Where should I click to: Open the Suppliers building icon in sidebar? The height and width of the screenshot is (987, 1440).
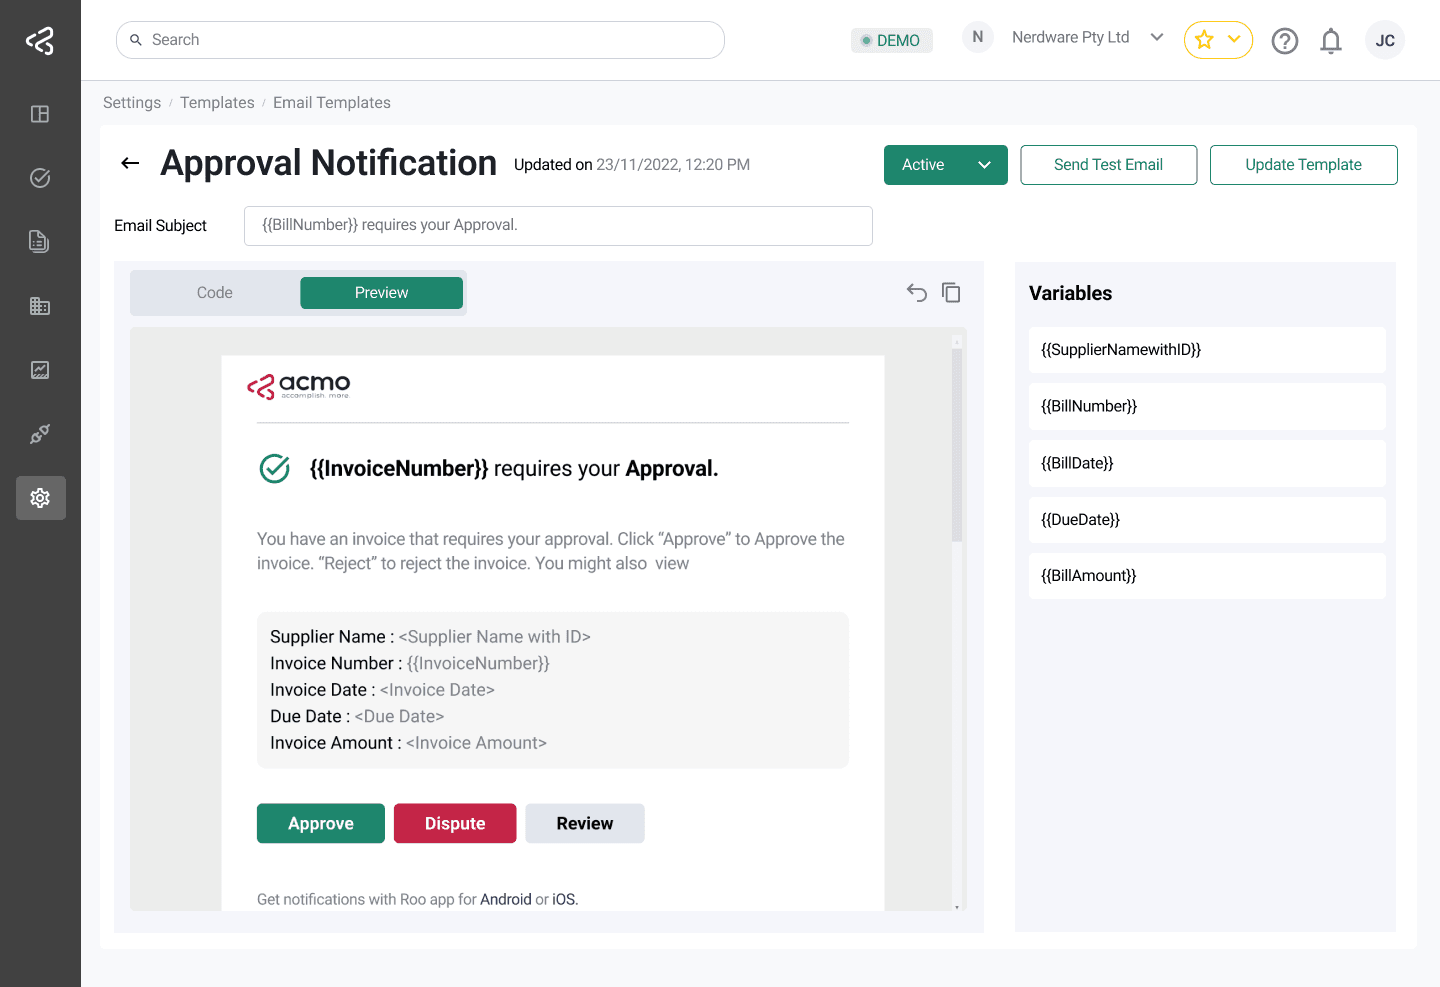click(40, 305)
